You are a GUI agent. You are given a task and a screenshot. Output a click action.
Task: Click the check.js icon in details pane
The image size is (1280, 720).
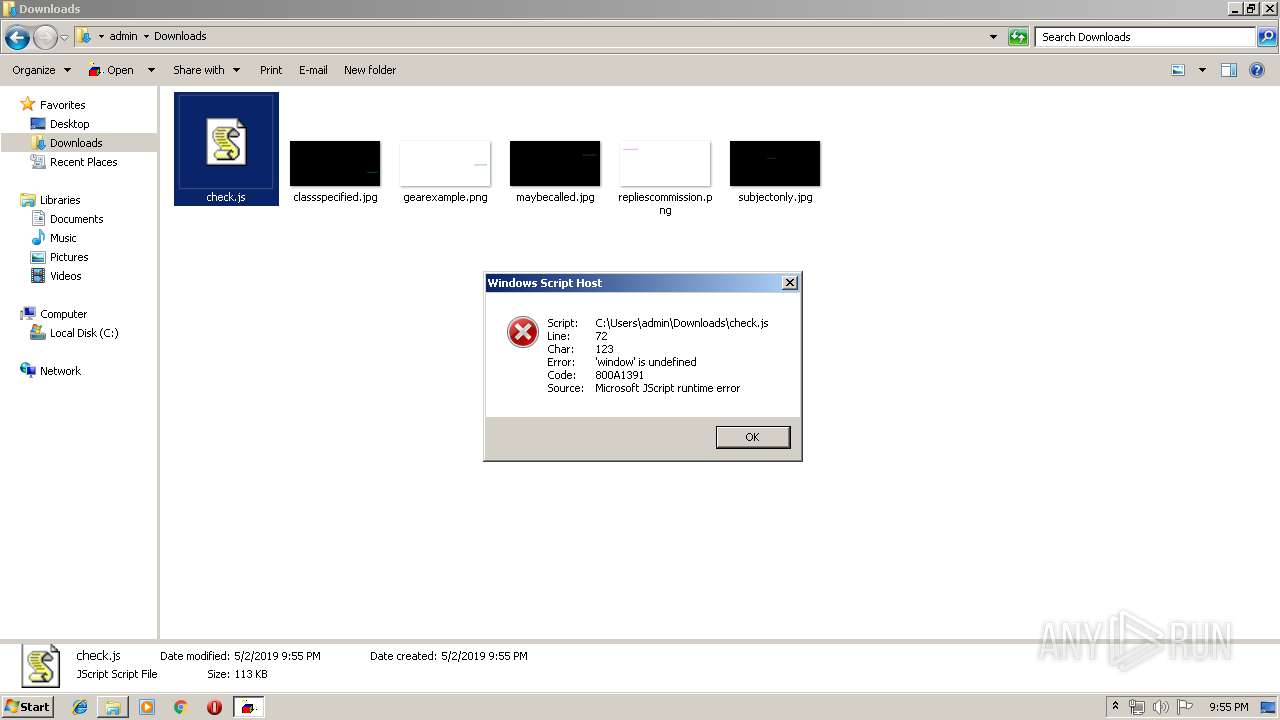[x=41, y=666]
